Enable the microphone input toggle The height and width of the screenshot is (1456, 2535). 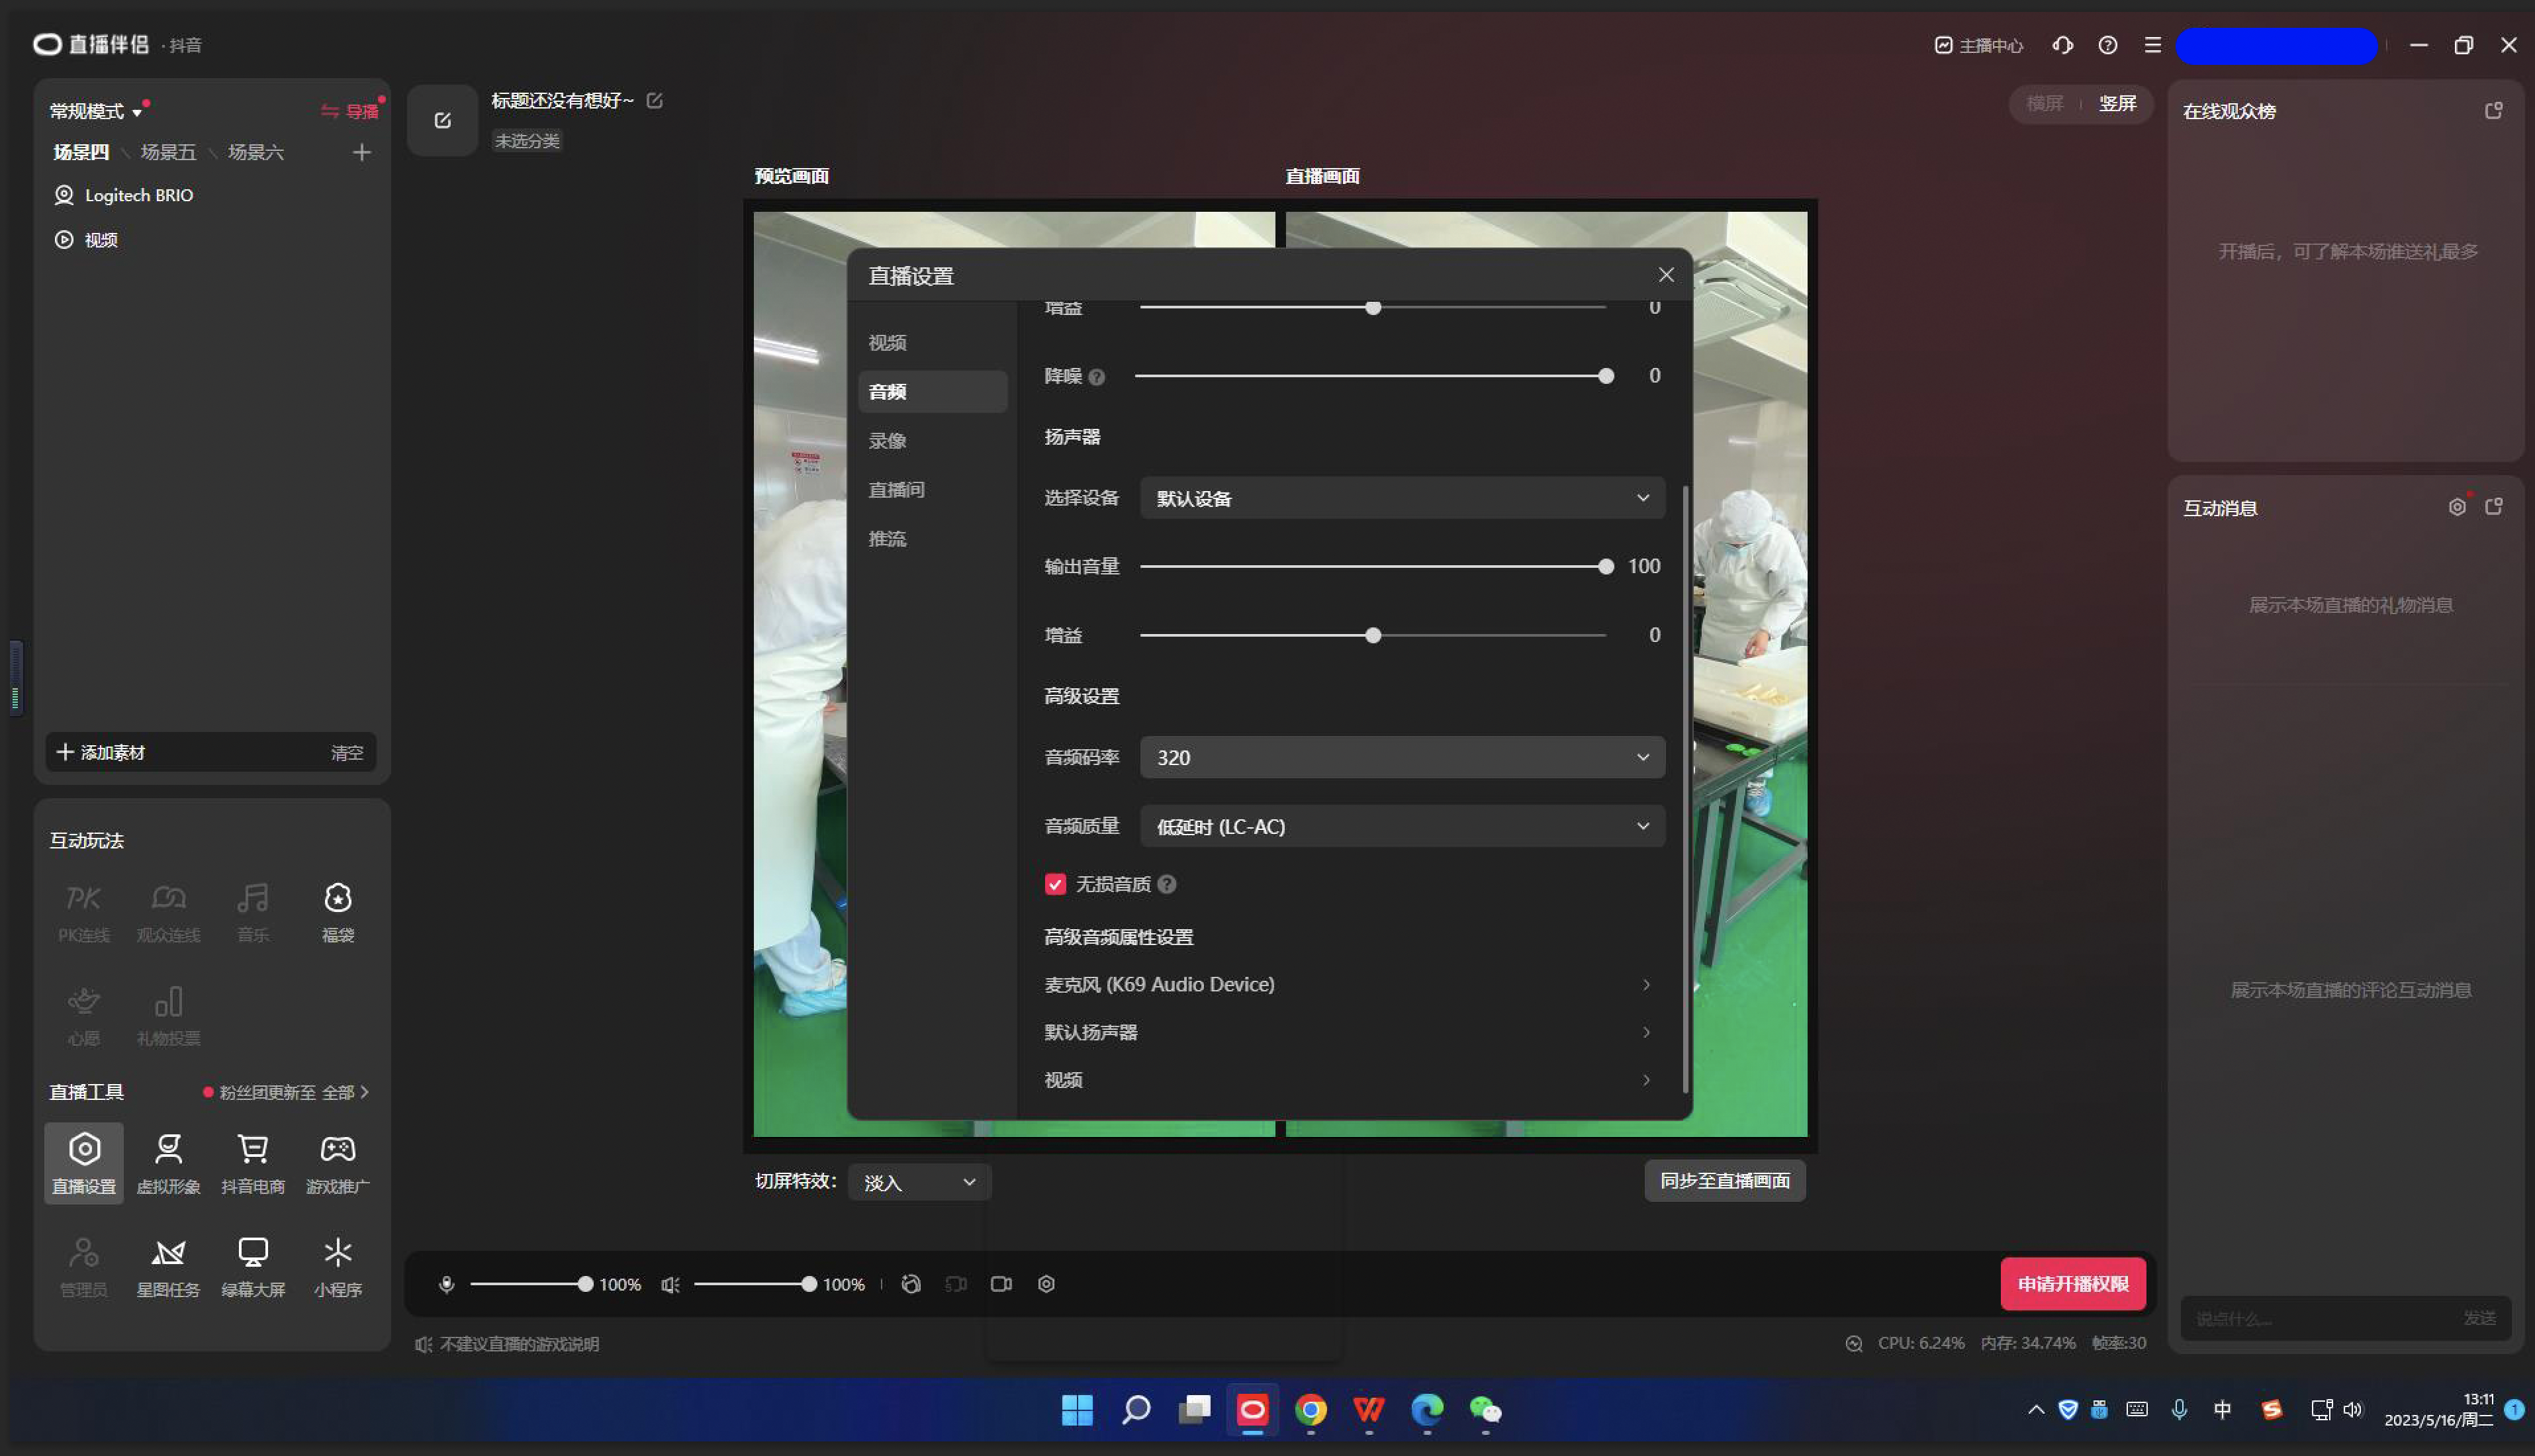[444, 1283]
